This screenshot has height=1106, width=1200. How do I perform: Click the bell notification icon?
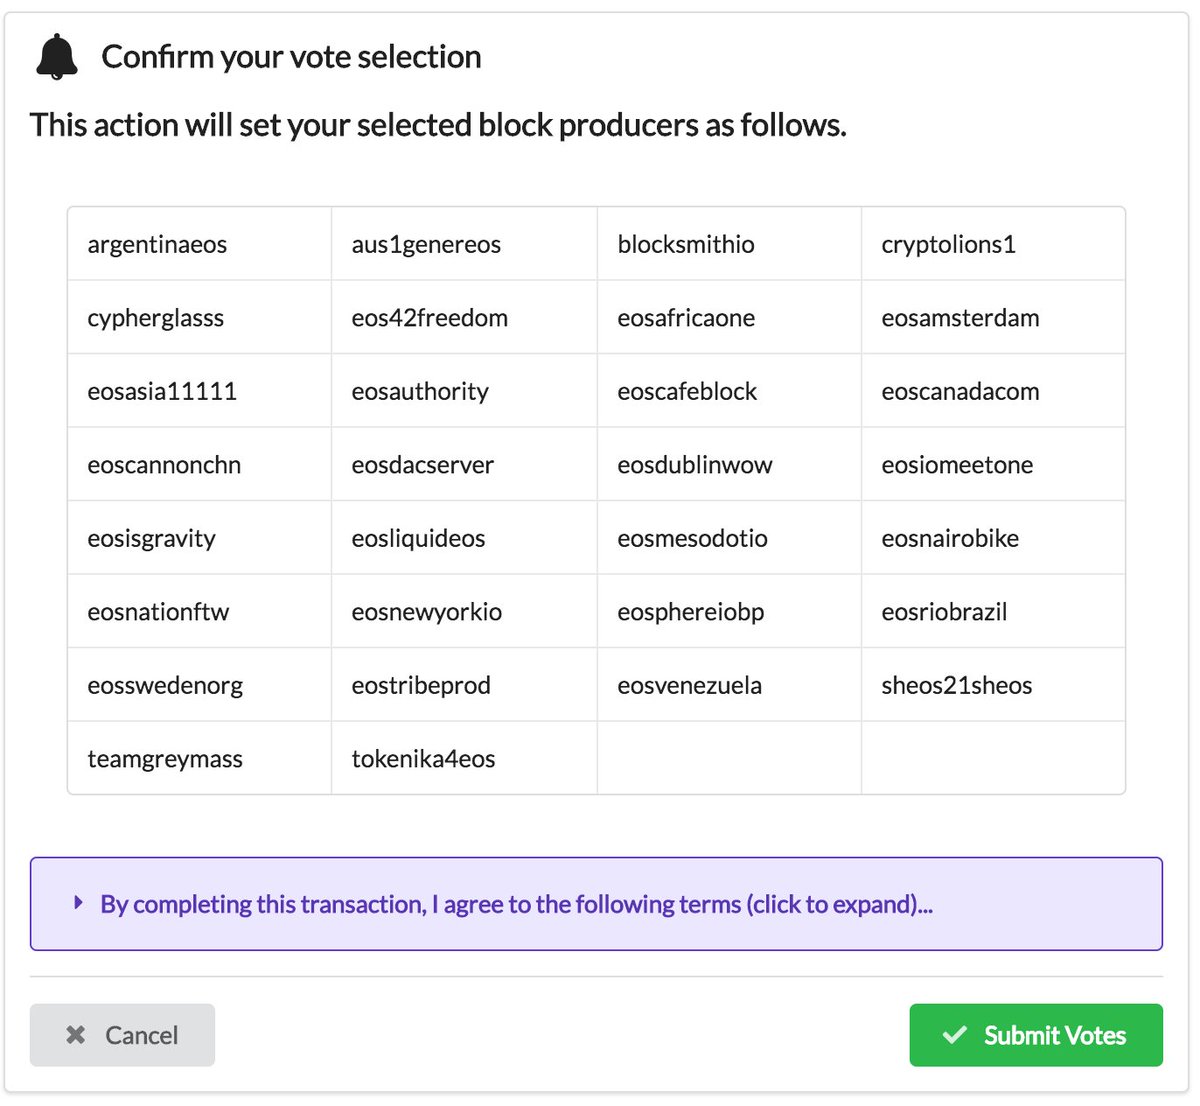56,56
